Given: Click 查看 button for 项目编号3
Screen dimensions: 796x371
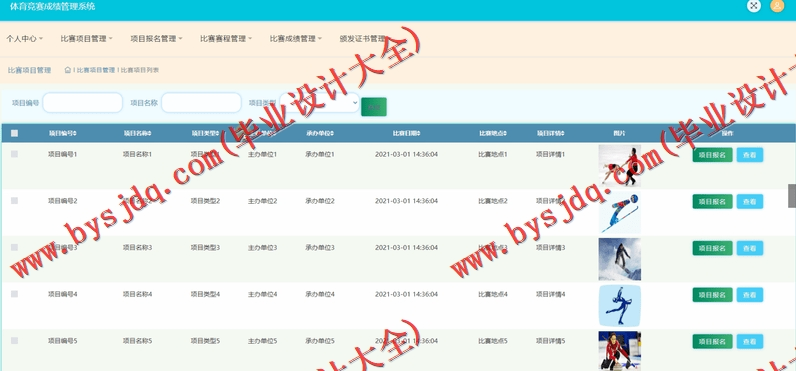Looking at the screenshot, I should click(750, 248).
